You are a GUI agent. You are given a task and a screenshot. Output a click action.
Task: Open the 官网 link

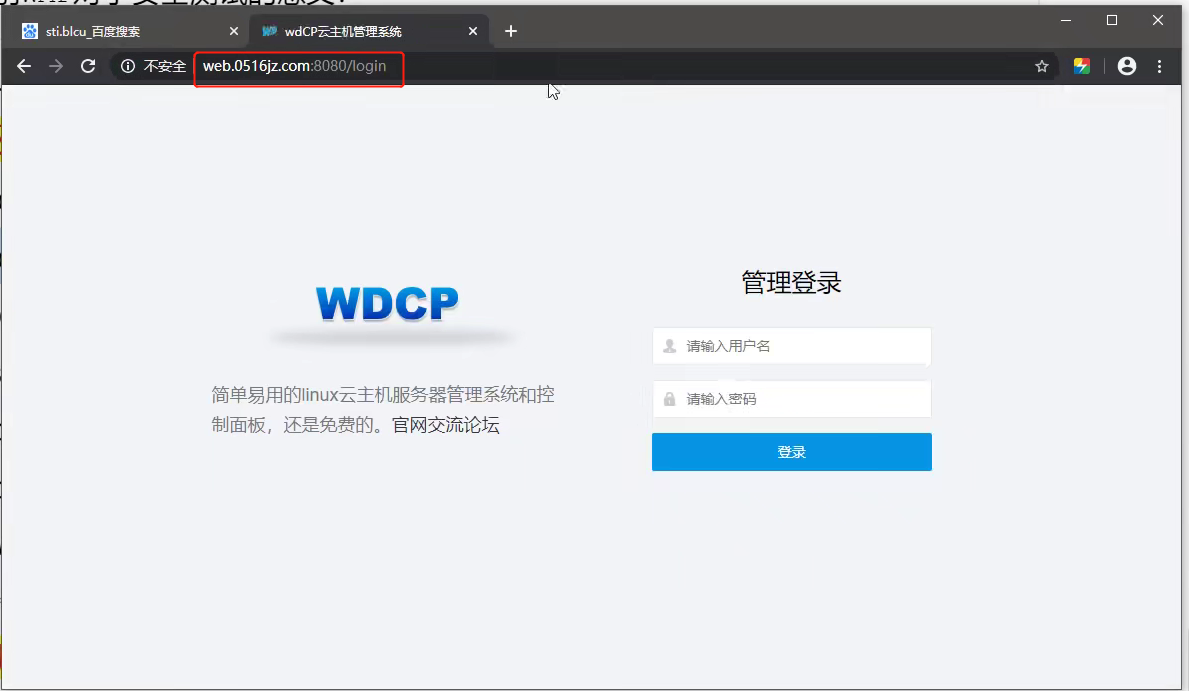409,425
